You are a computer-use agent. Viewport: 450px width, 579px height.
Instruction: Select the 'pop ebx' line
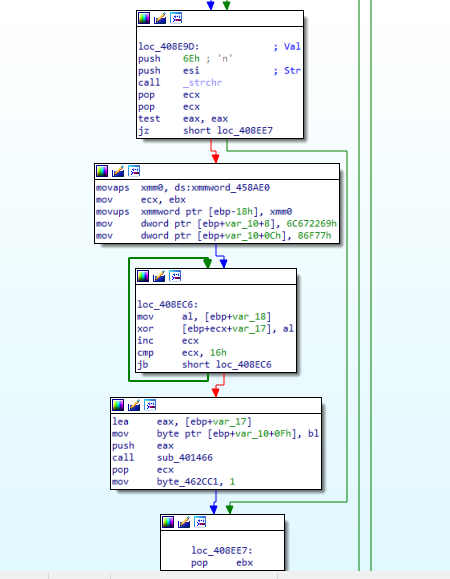pyautogui.click(x=222, y=563)
